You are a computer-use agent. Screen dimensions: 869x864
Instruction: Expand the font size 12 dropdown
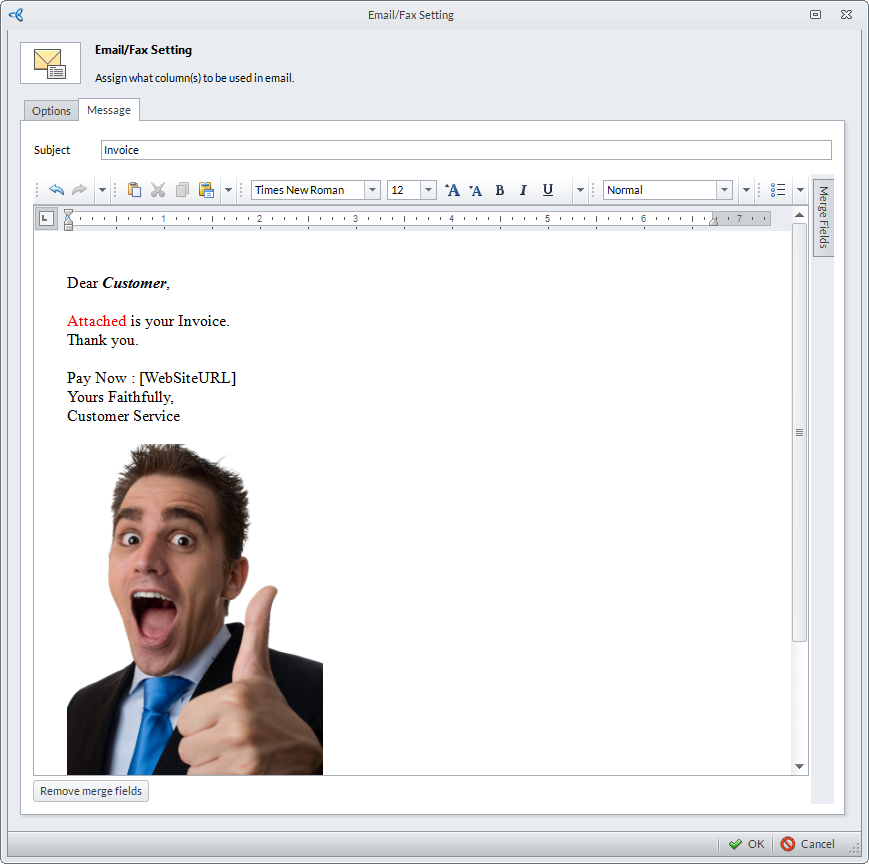(428, 190)
